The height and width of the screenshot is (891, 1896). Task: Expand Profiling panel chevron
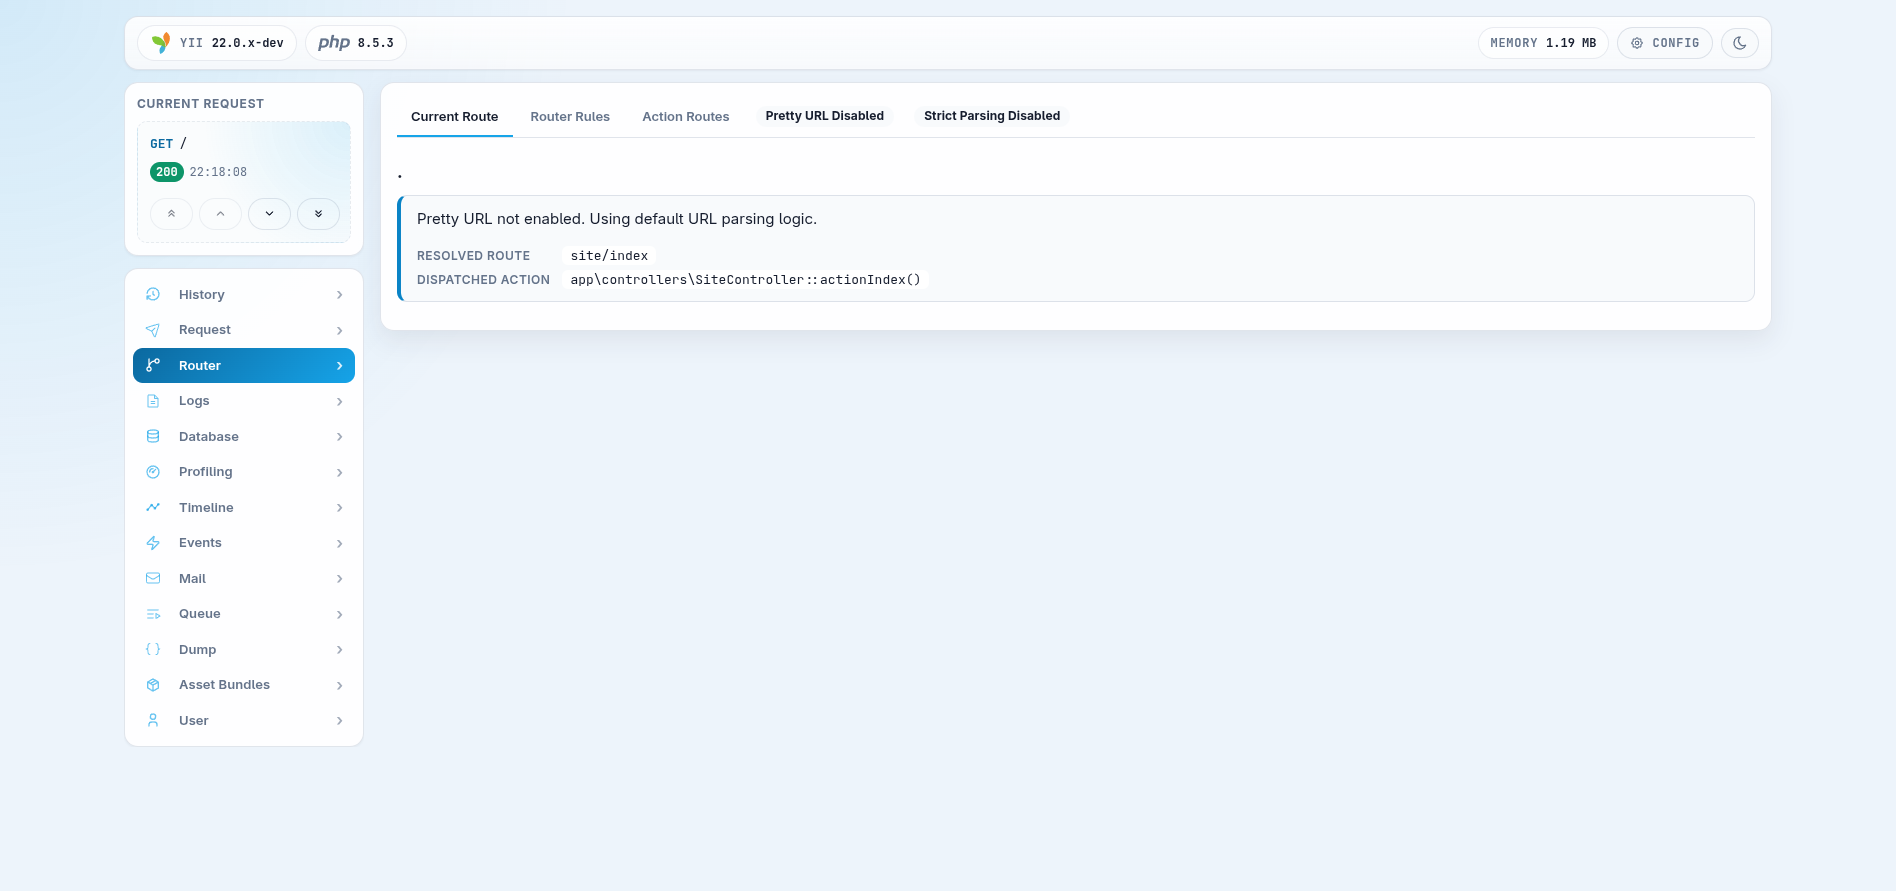[340, 472]
